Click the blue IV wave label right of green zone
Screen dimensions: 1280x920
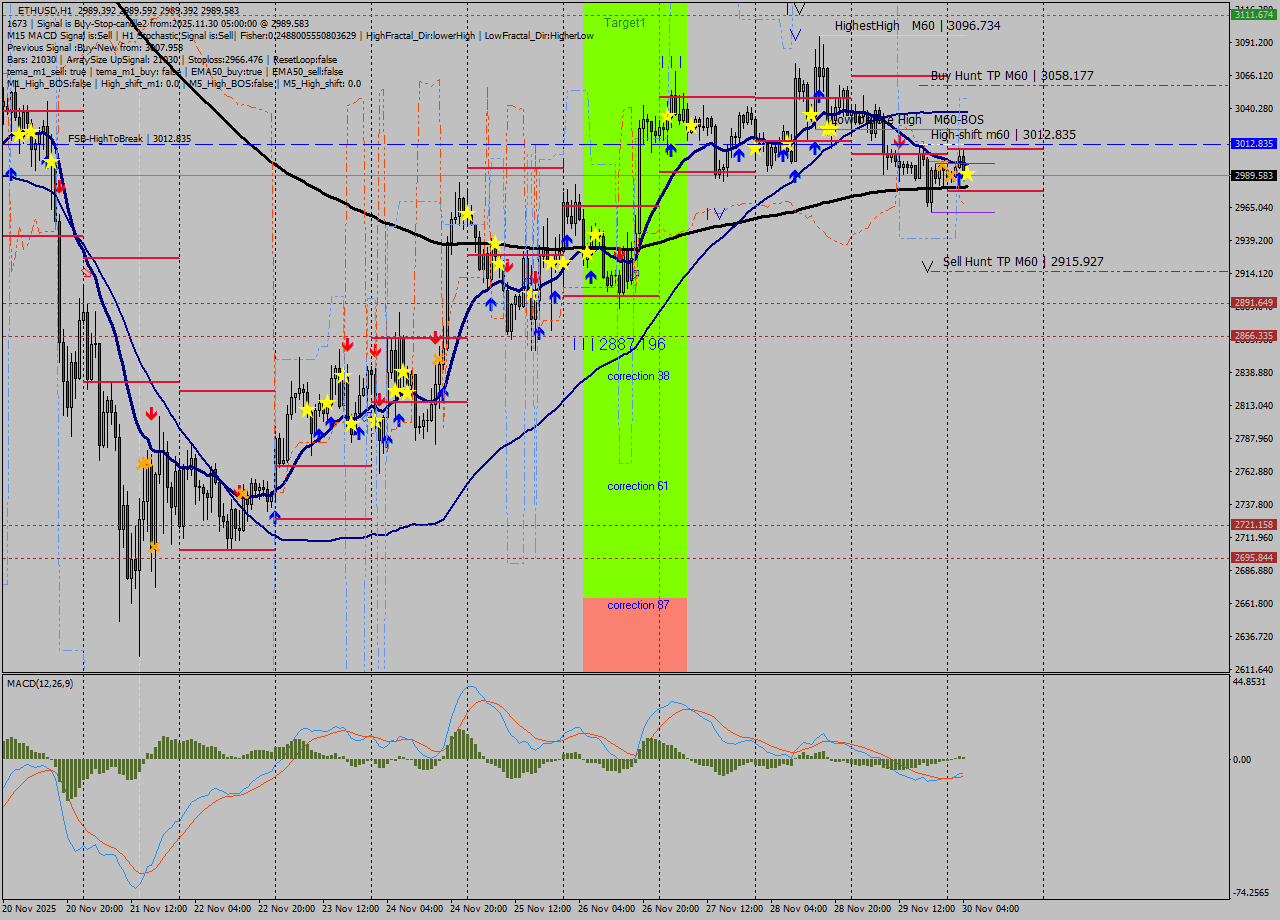click(x=714, y=213)
